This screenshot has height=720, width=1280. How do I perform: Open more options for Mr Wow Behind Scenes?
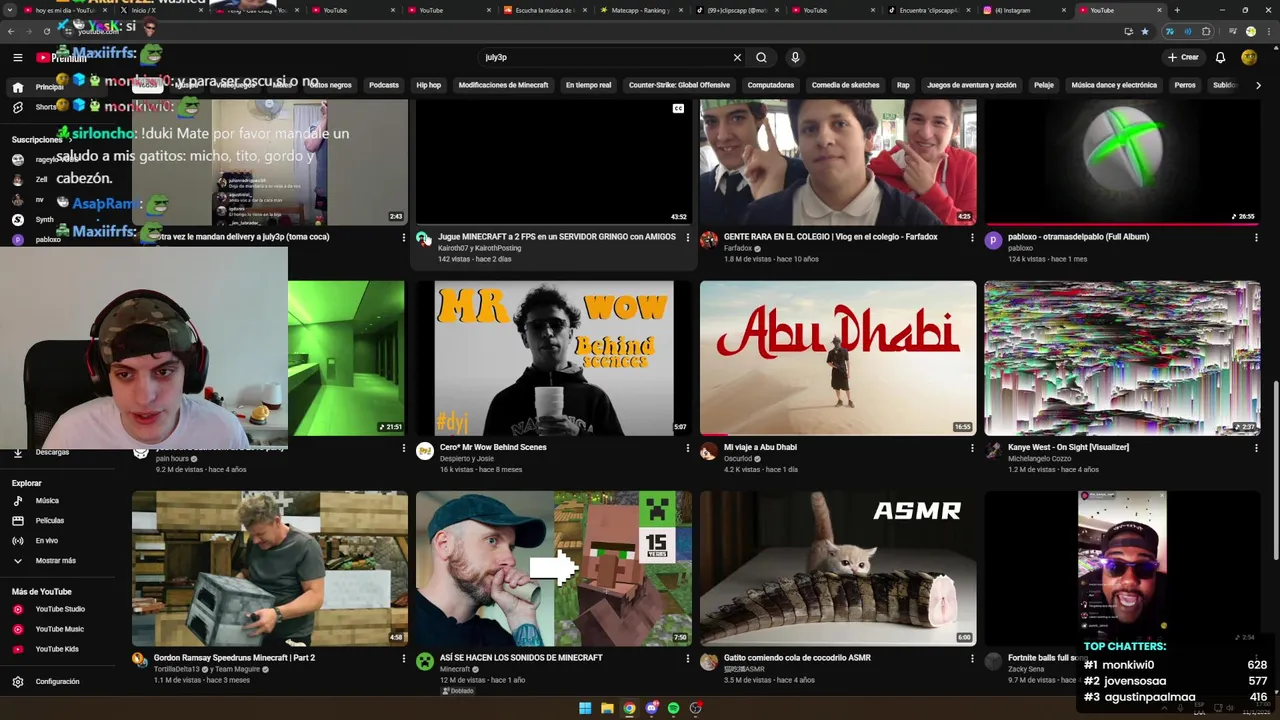click(687, 448)
